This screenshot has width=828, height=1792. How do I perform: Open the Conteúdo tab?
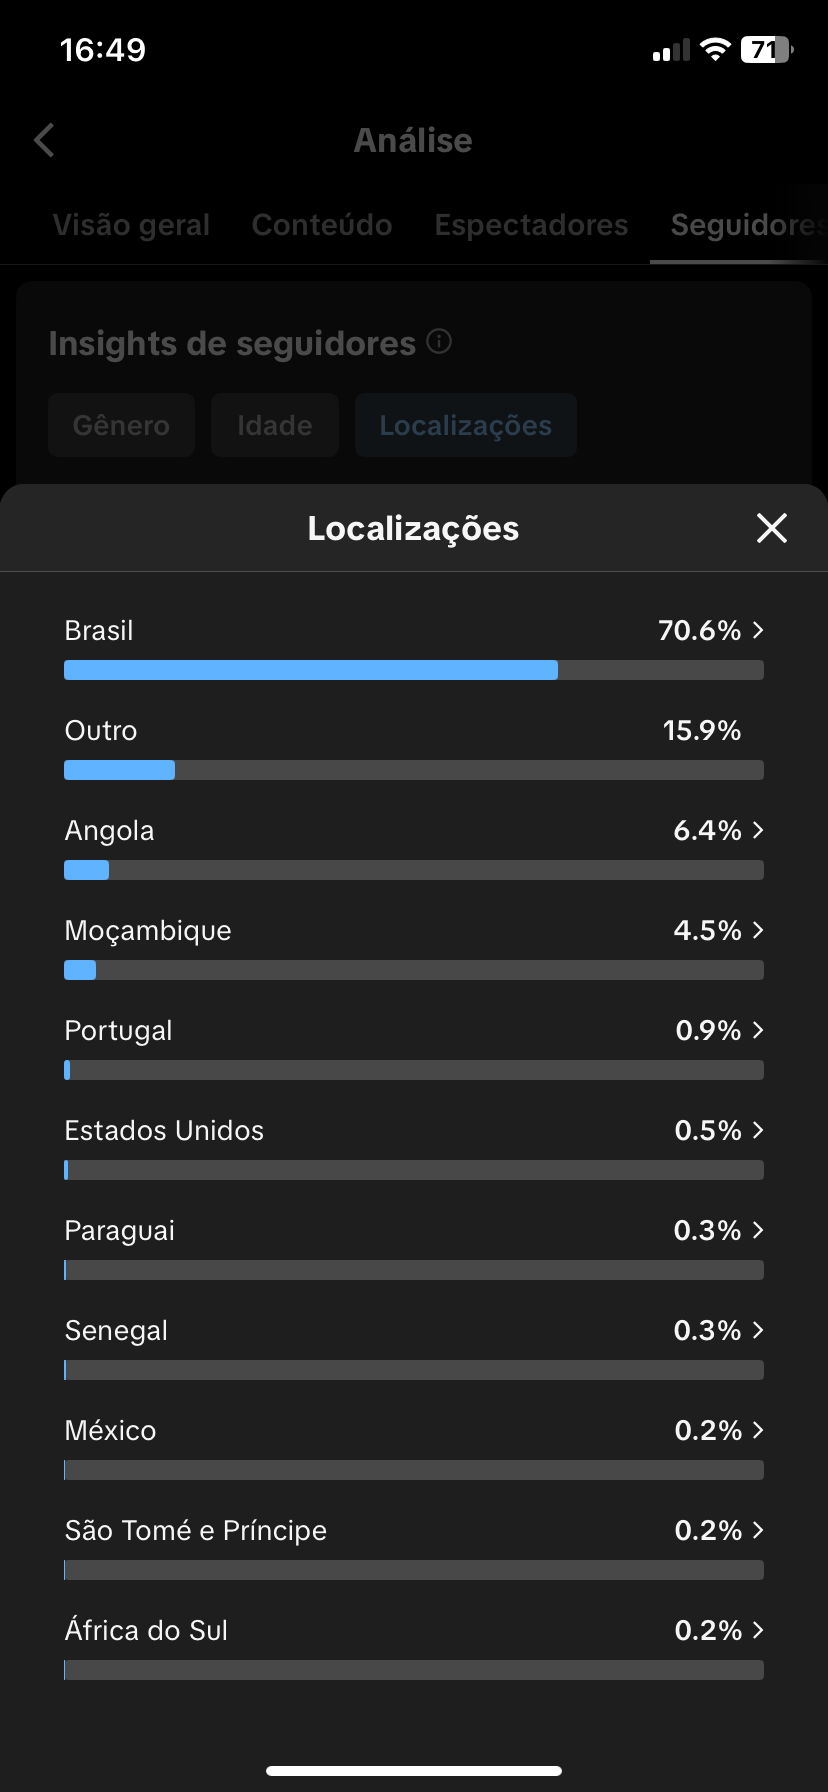coord(322,225)
